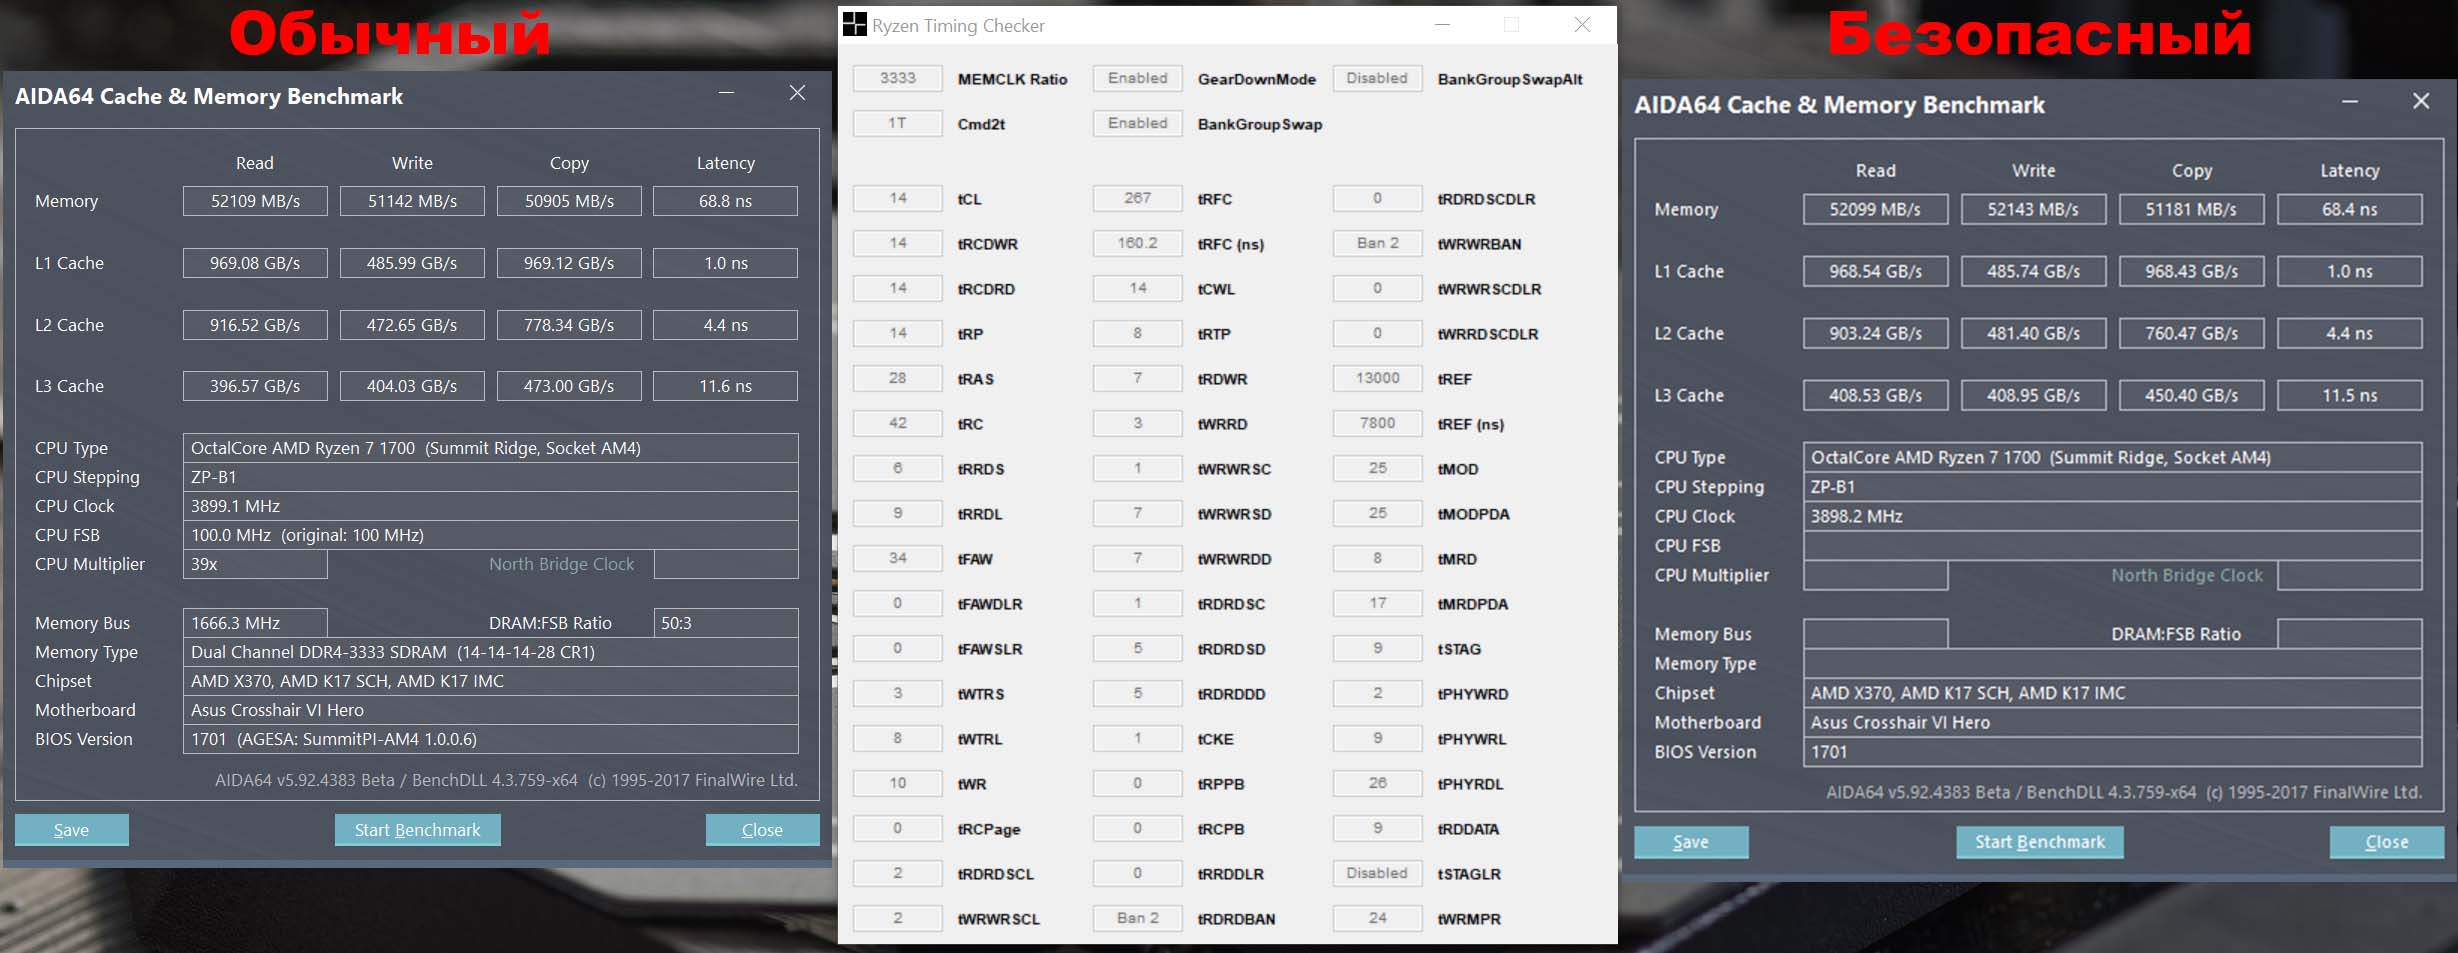Click the Ryzen Timing Checker title bar icon
The height and width of the screenshot is (953, 2458).
point(855,25)
